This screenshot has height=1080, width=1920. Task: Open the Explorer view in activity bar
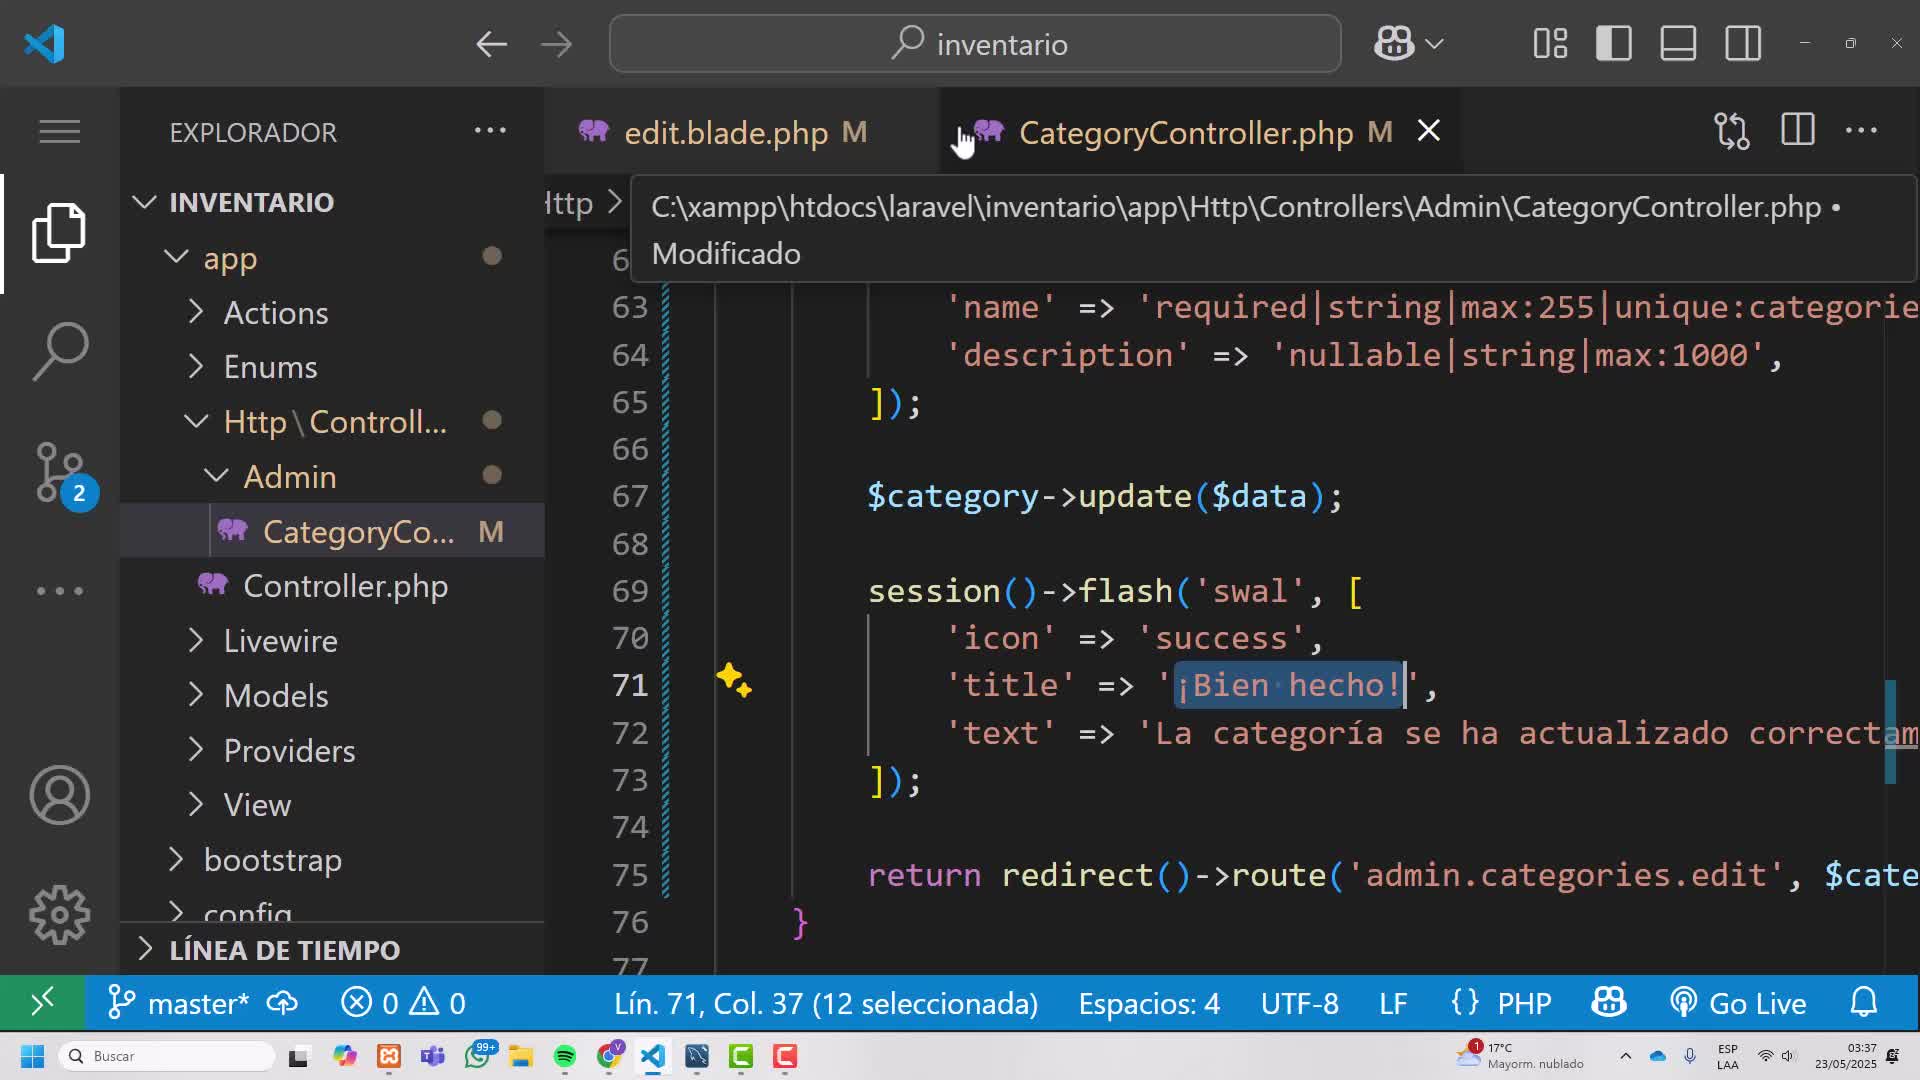[x=59, y=233]
